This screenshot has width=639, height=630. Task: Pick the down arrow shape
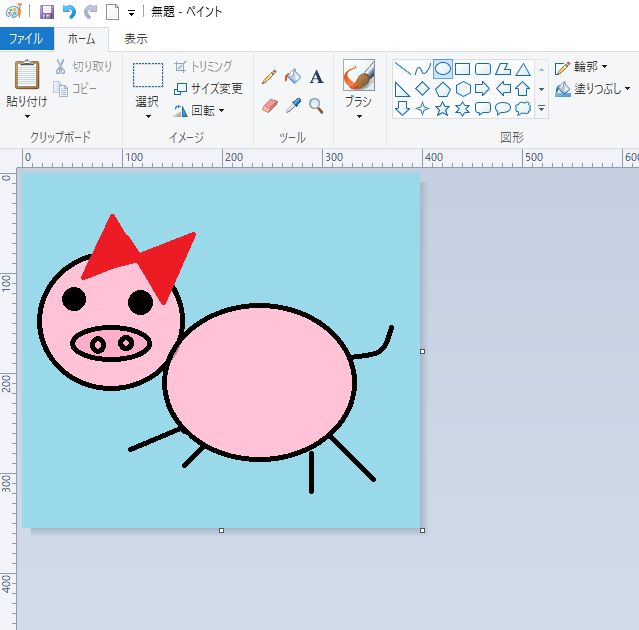(403, 109)
